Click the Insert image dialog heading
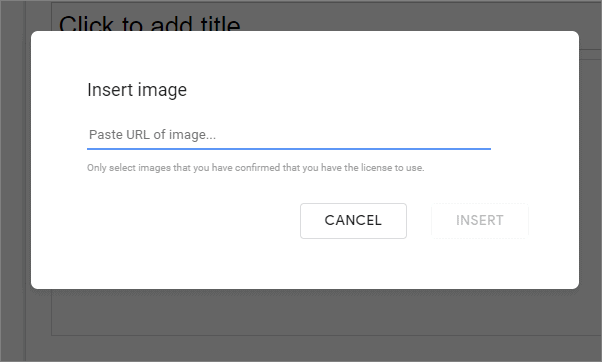602x362 pixels. click(x=137, y=90)
